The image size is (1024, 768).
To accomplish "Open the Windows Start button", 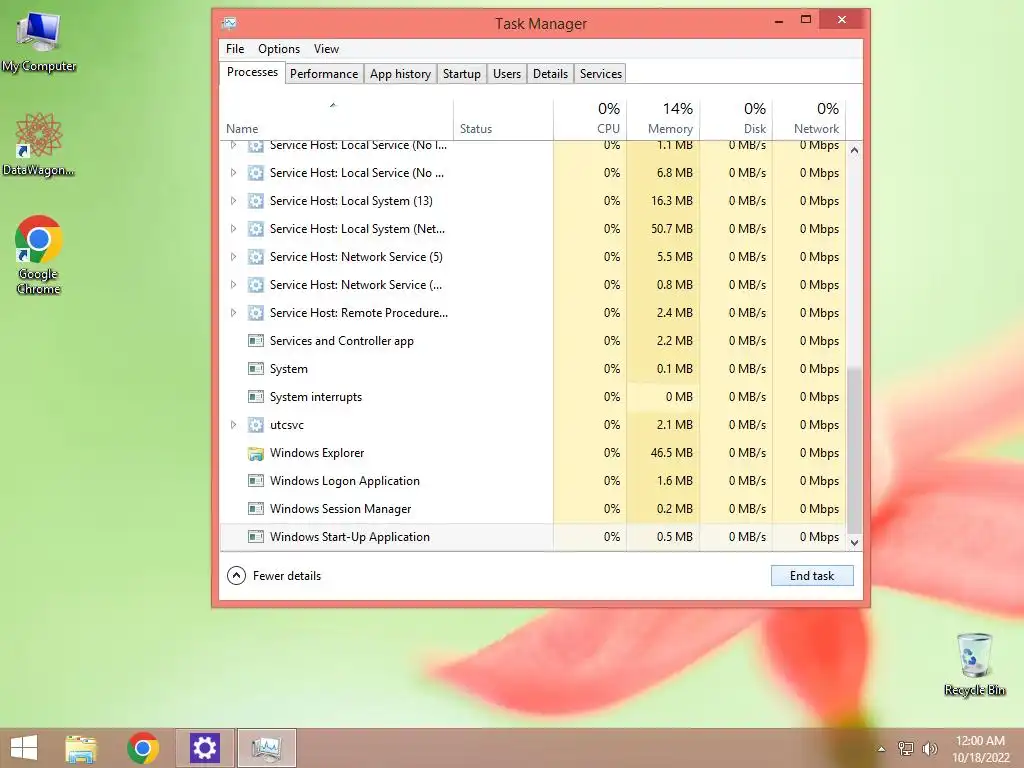I will pyautogui.click(x=24, y=748).
